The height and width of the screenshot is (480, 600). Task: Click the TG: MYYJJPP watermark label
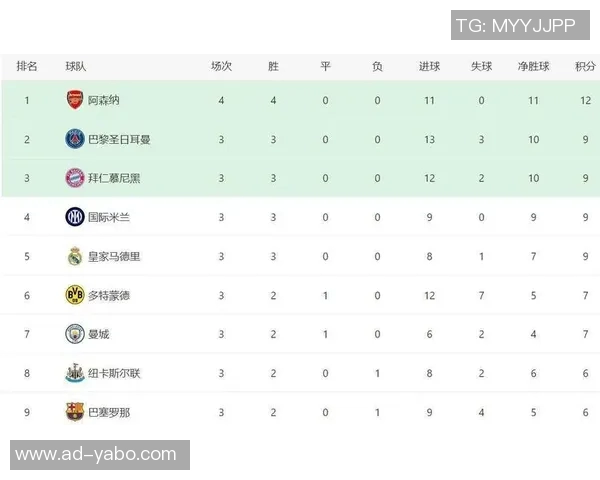515,26
